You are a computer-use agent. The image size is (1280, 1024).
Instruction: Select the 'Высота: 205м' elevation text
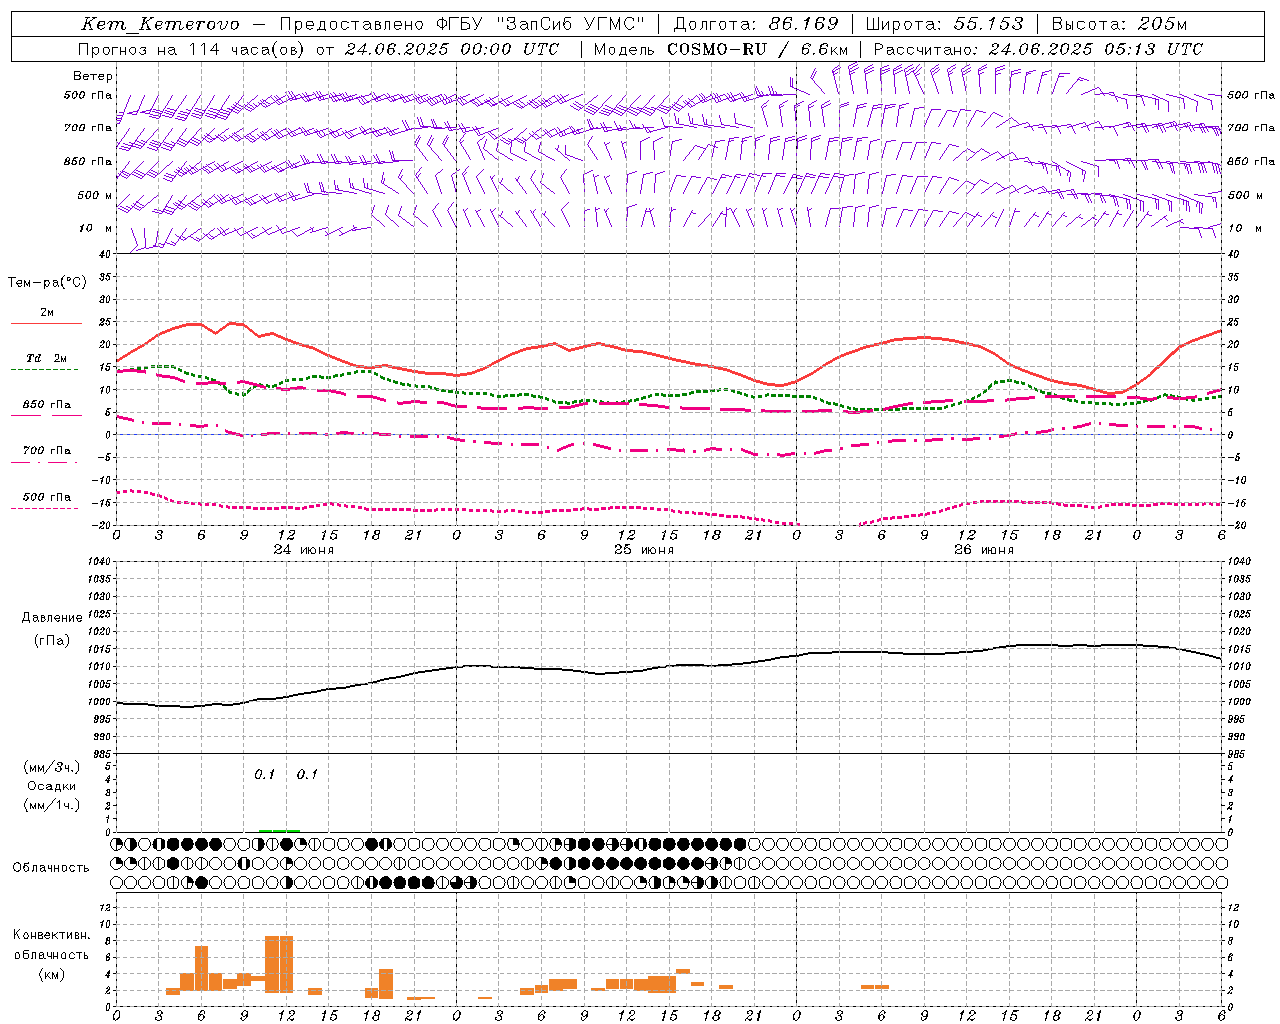[x=1119, y=24]
